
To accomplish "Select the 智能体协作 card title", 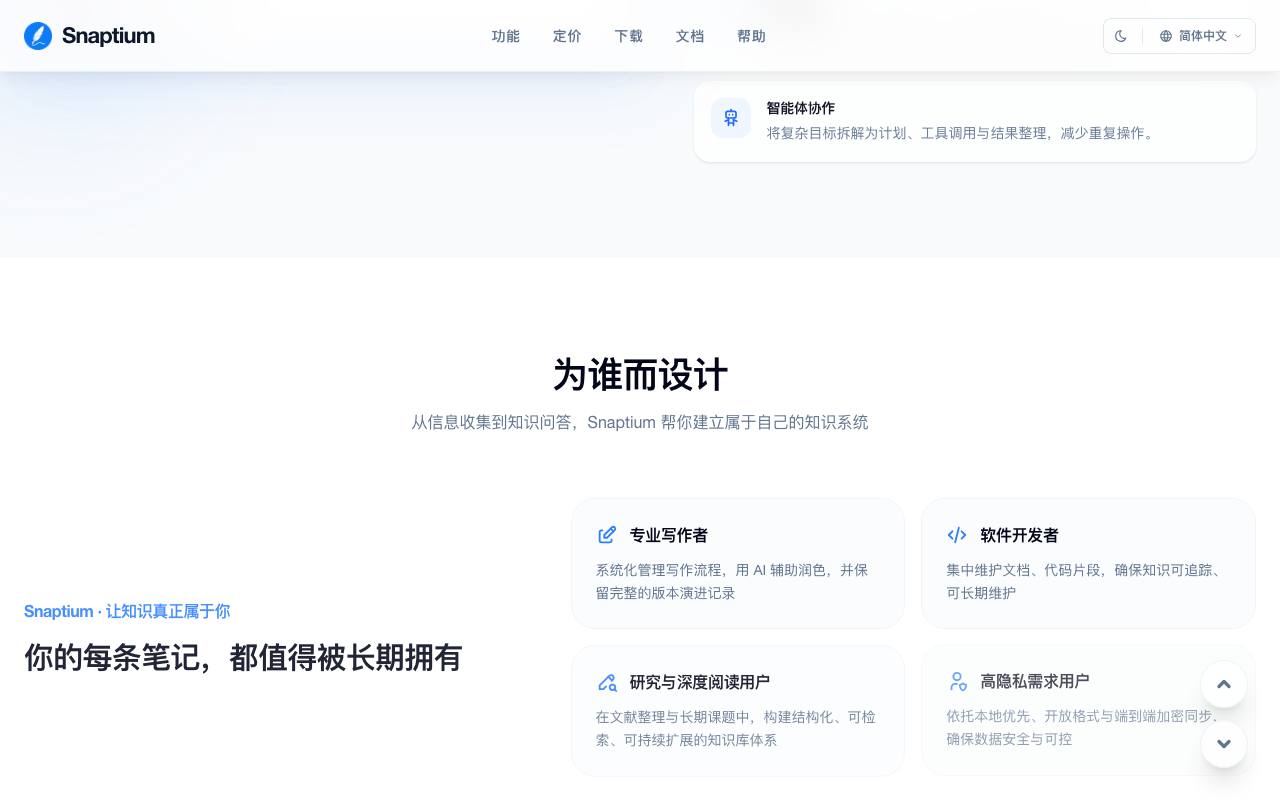I will (x=801, y=108).
